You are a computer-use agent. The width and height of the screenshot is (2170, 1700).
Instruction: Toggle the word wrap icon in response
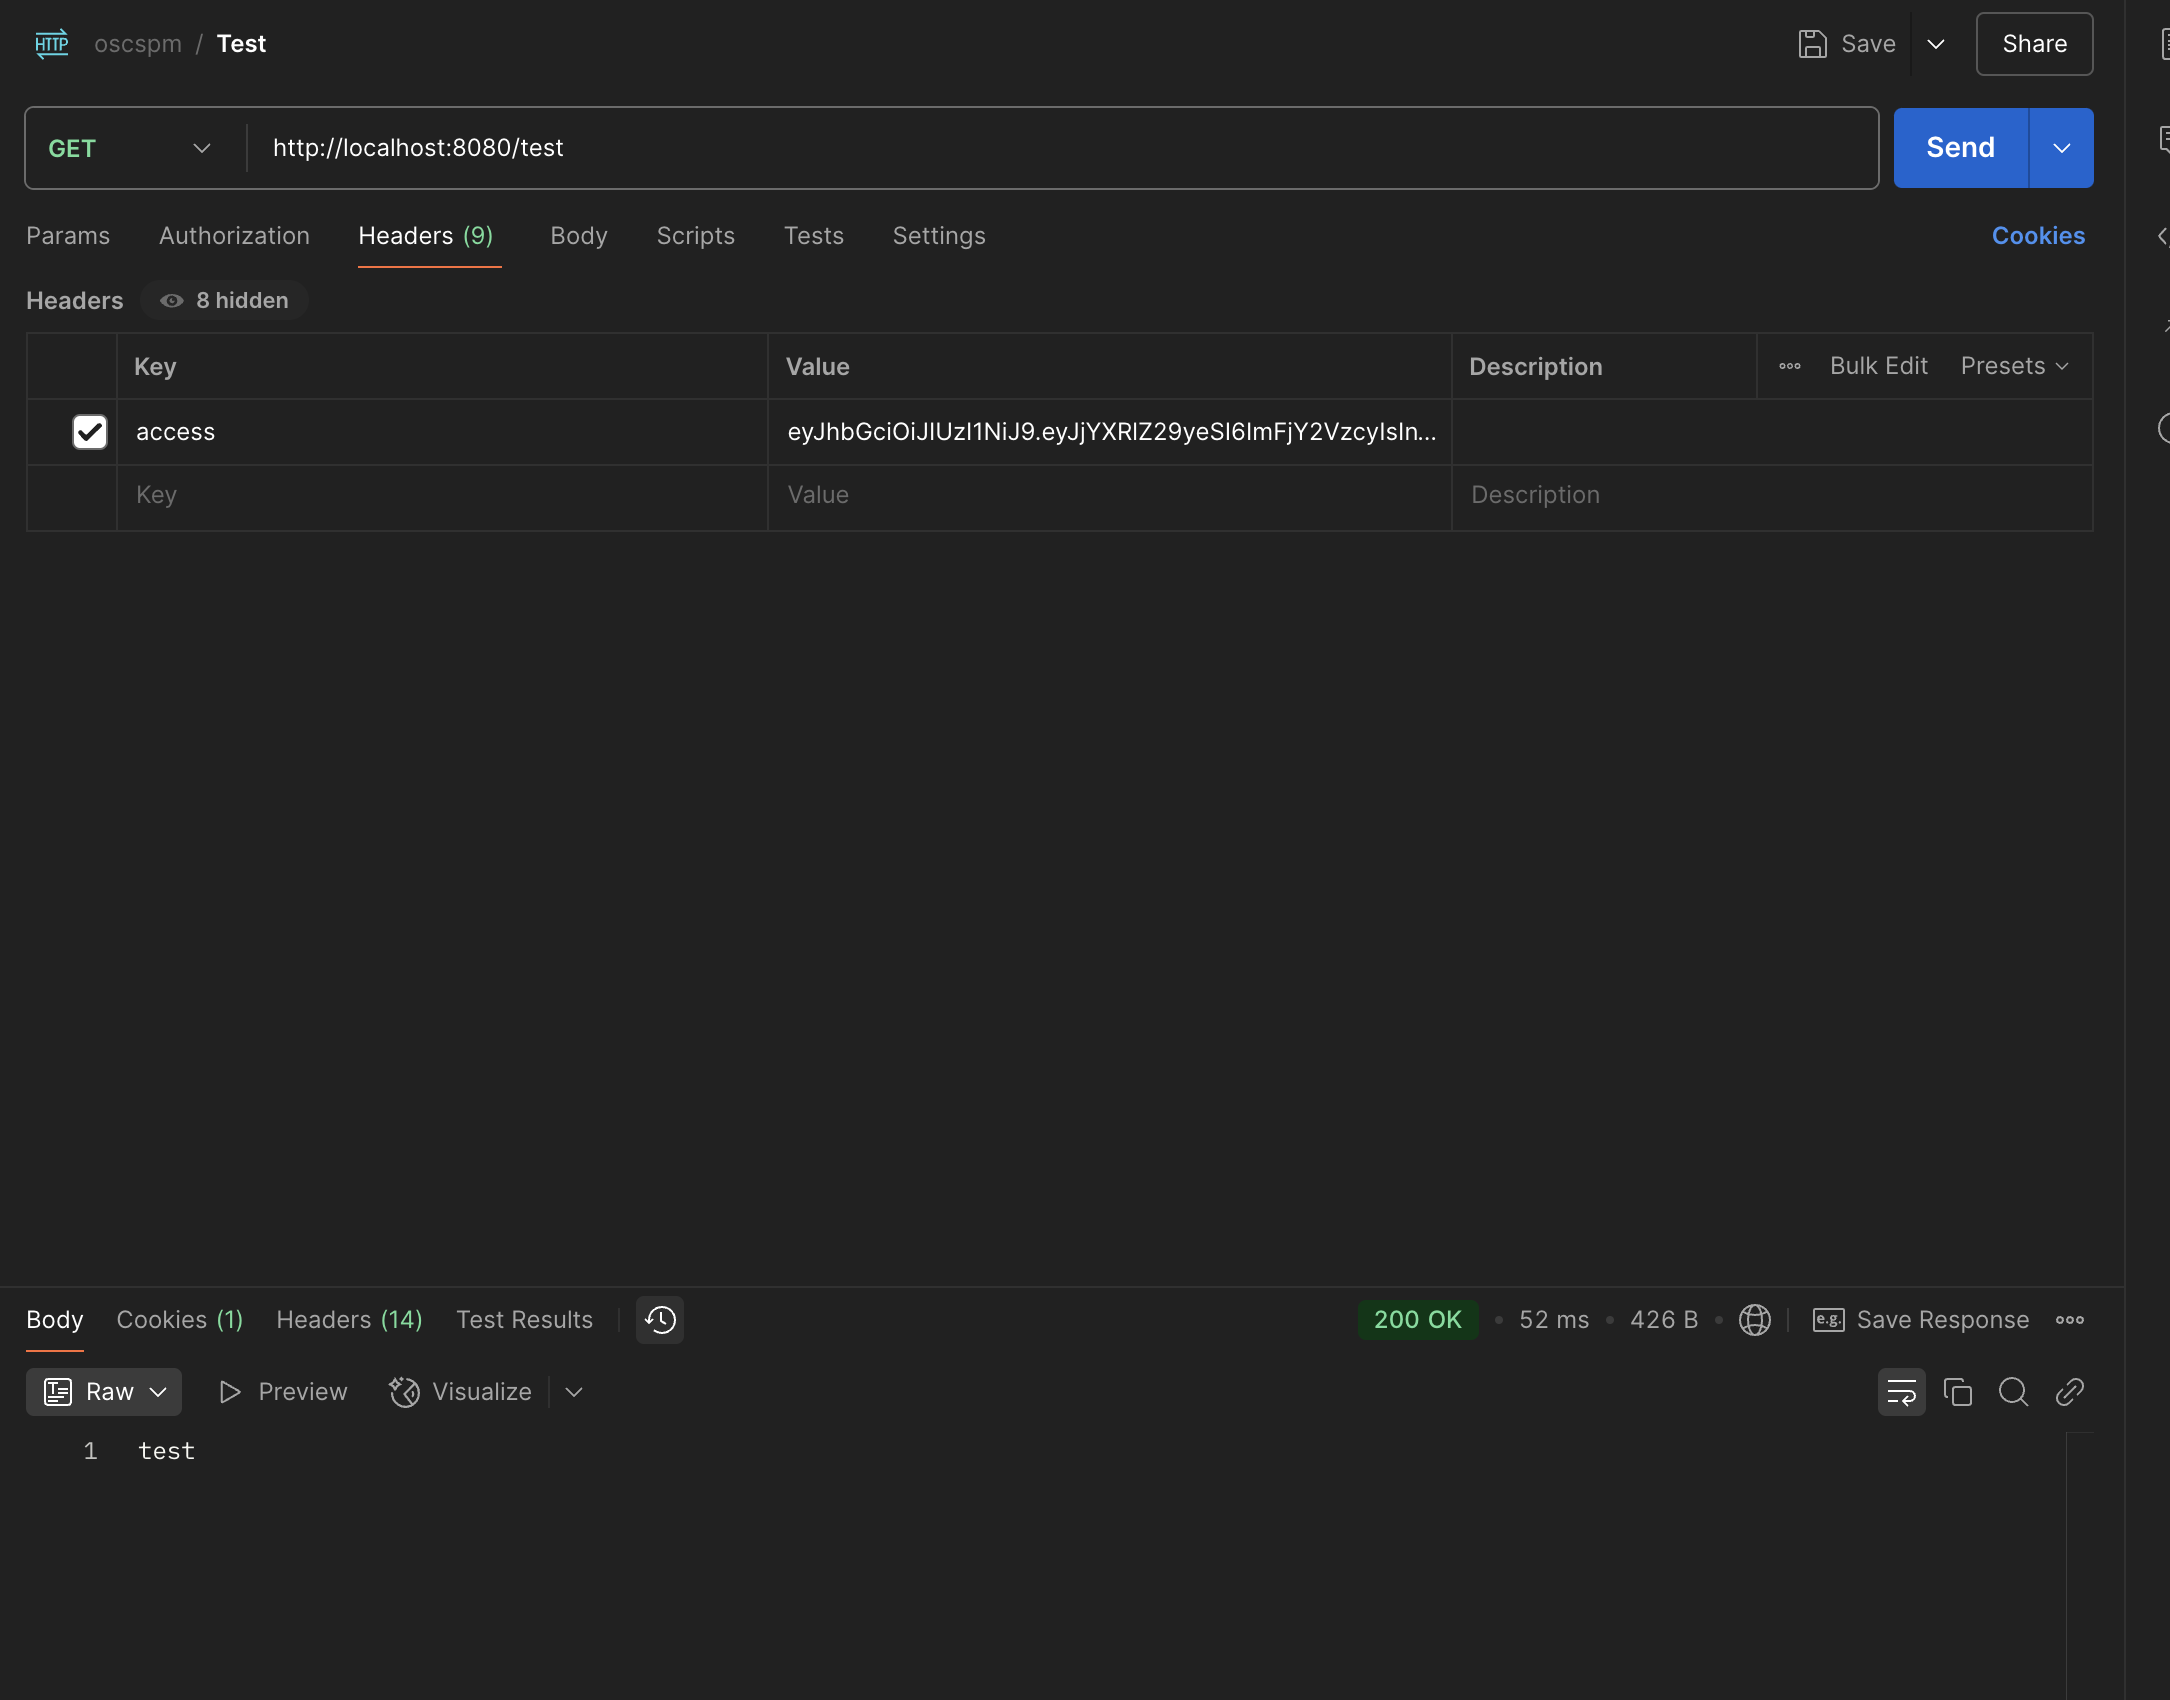pyautogui.click(x=1901, y=1392)
